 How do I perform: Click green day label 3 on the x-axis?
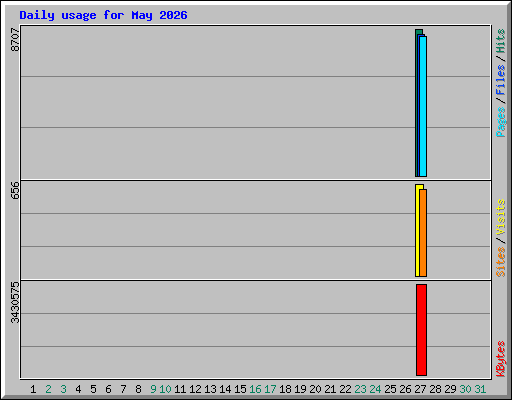[x=63, y=389]
